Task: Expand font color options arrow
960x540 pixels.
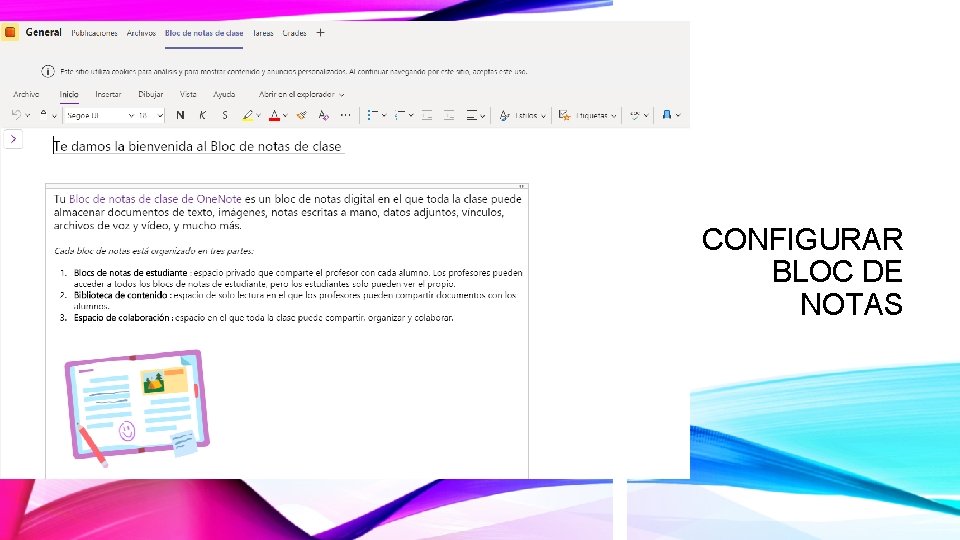Action: pyautogui.click(x=285, y=116)
